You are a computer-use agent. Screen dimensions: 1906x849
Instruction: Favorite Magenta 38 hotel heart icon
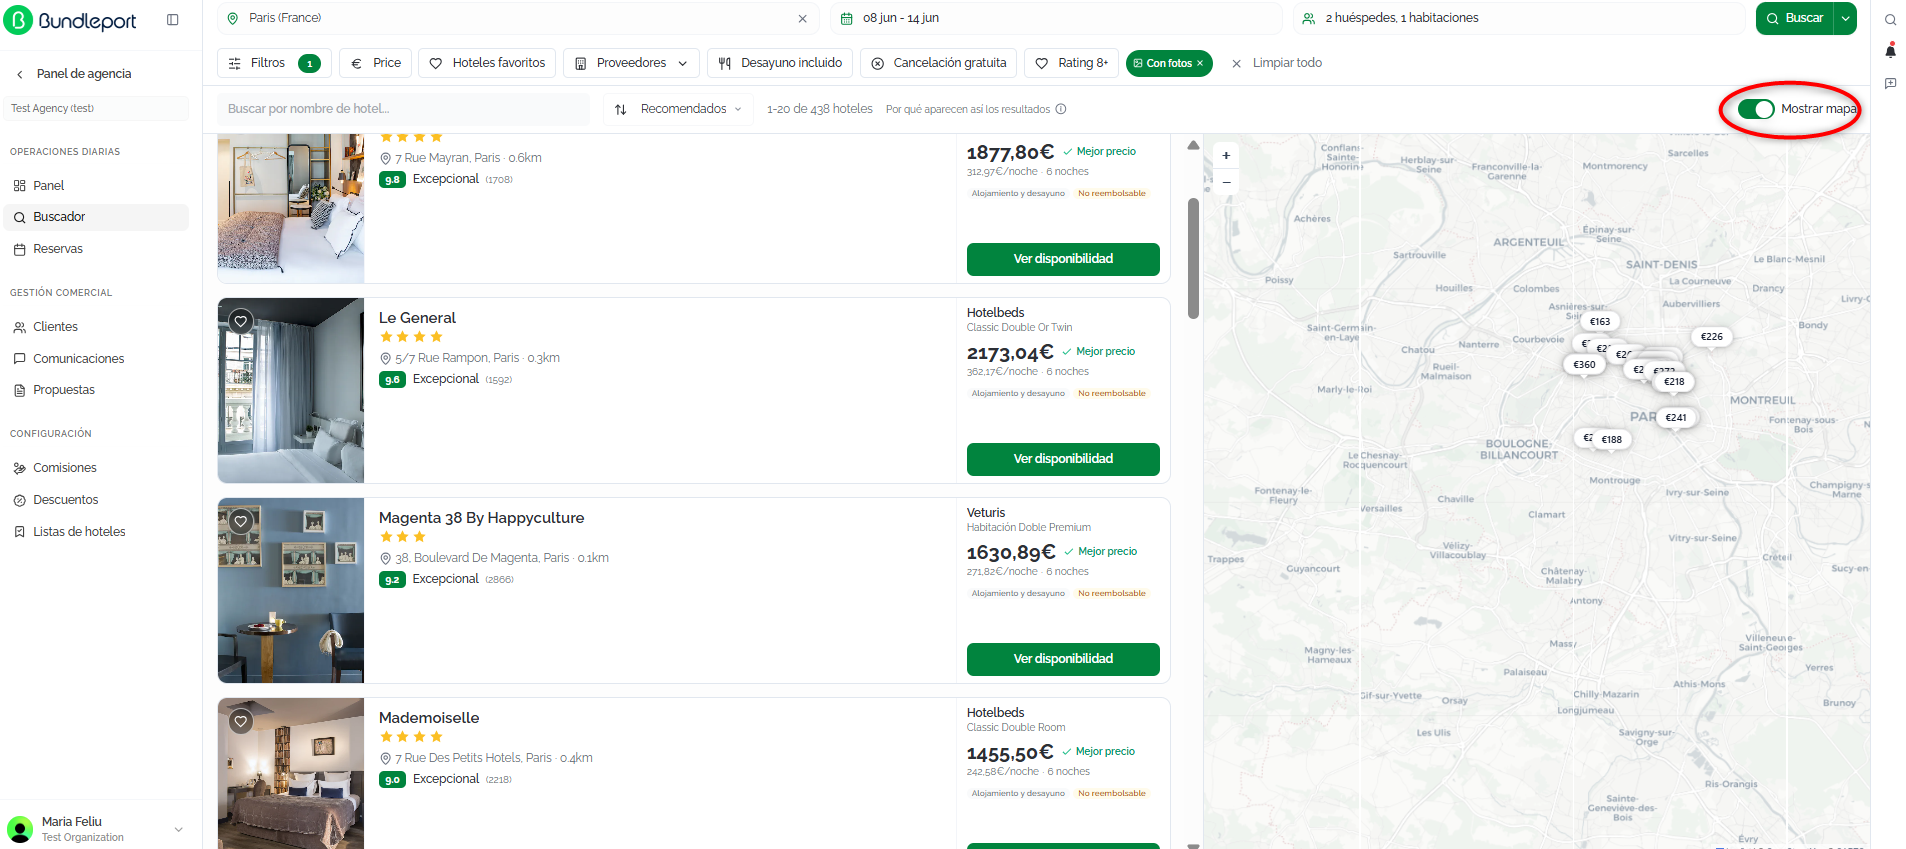[x=240, y=521]
